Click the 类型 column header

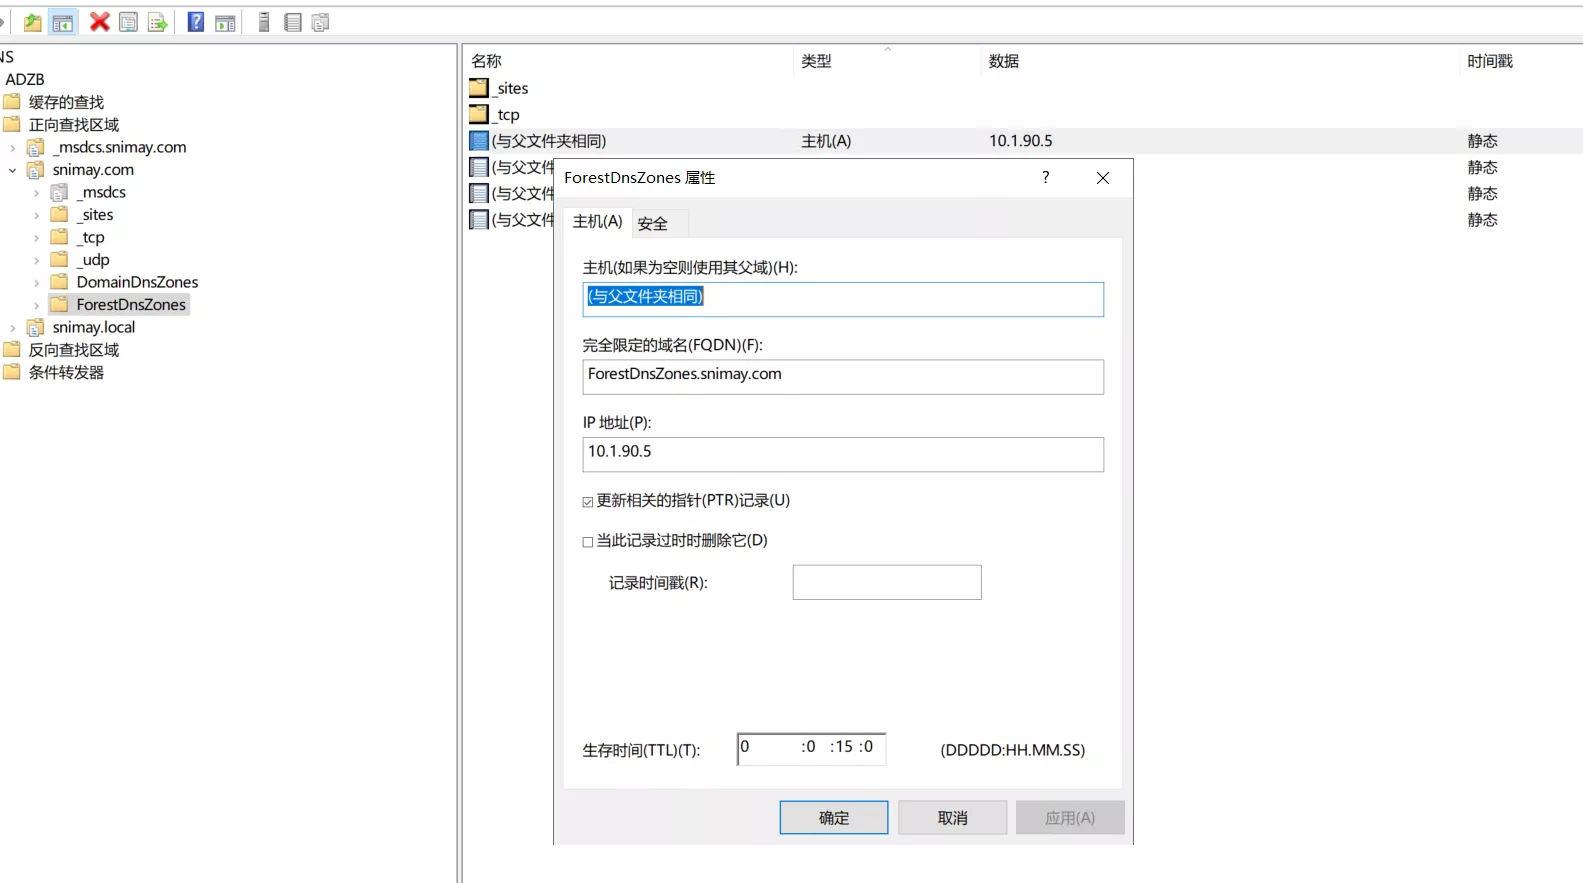coord(816,61)
